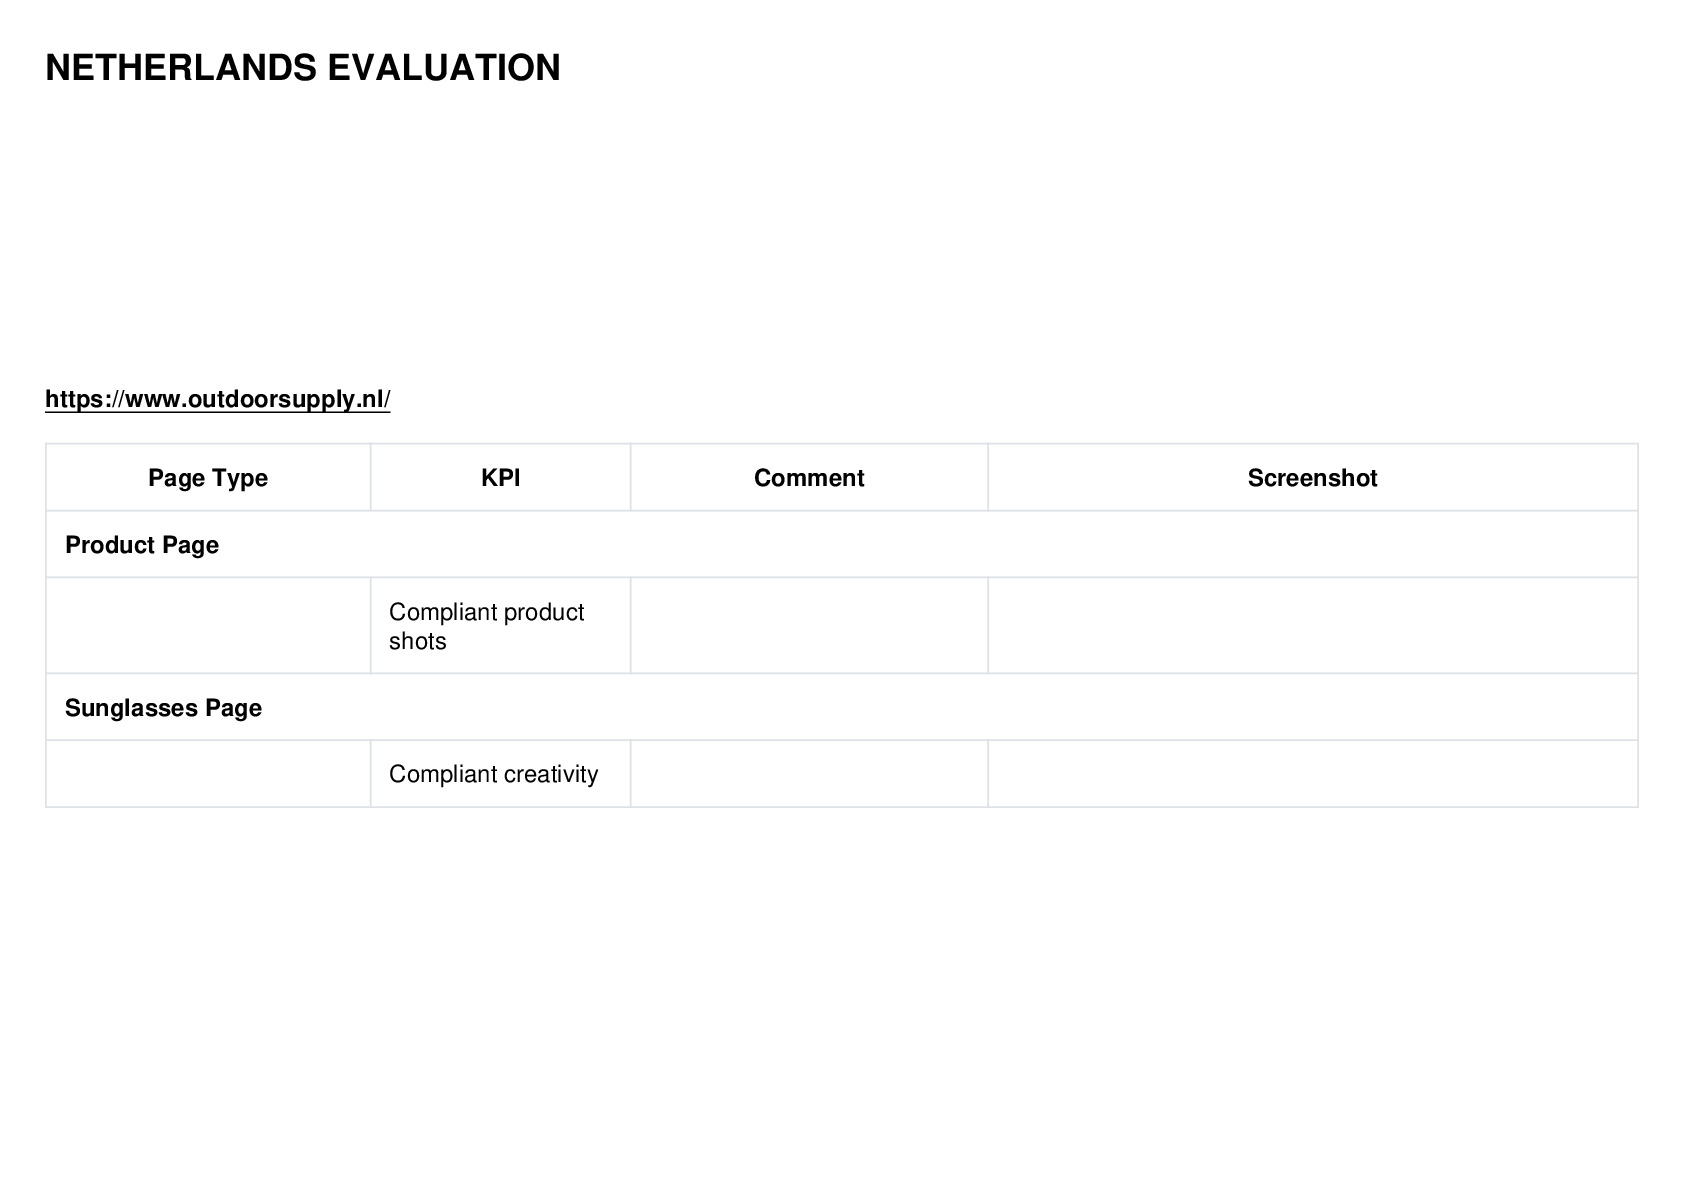1684x1191 pixels.
Task: Select the Product Page section row
Action: [x=841, y=545]
